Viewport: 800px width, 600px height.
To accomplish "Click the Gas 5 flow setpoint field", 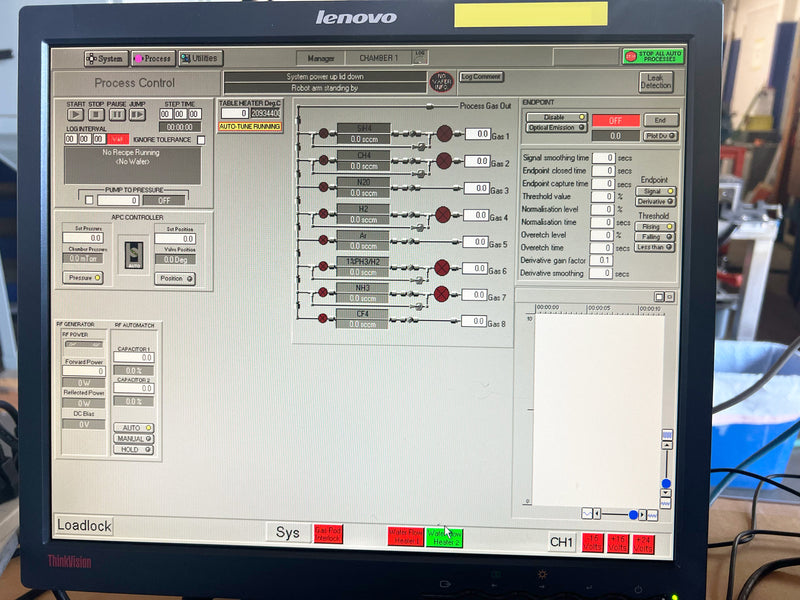I will point(476,242).
